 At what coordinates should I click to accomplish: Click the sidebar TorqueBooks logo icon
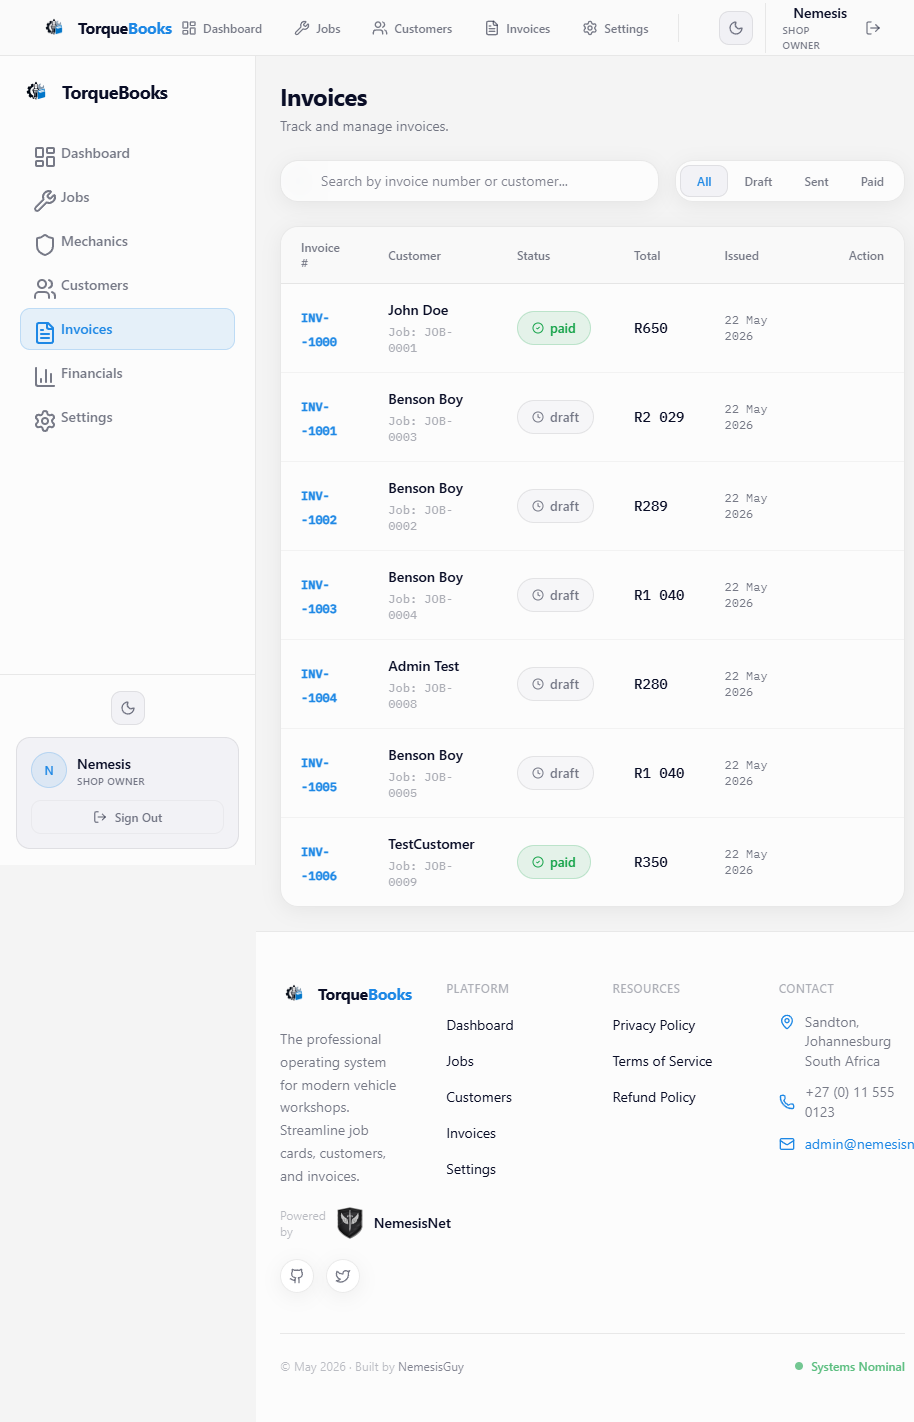click(x=37, y=92)
